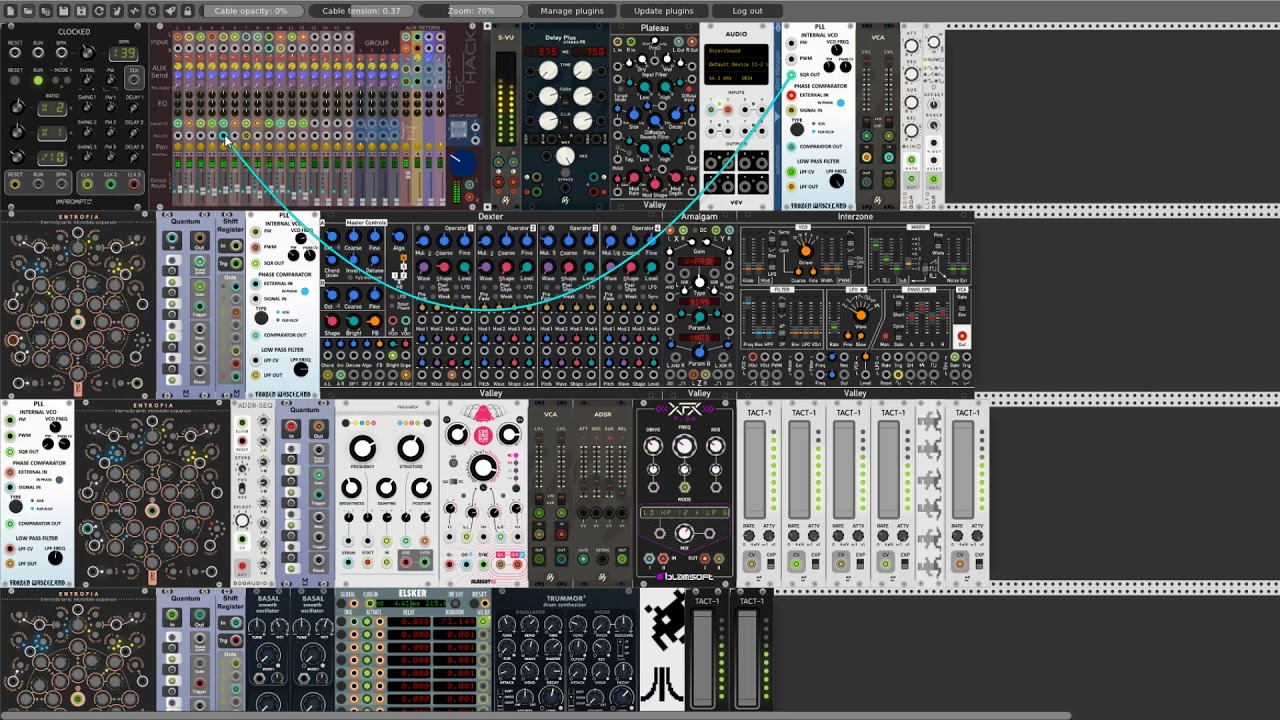The width and height of the screenshot is (1280, 720).
Task: Click SQR OUT jack on PLL beside AUDIO
Action: (792, 74)
